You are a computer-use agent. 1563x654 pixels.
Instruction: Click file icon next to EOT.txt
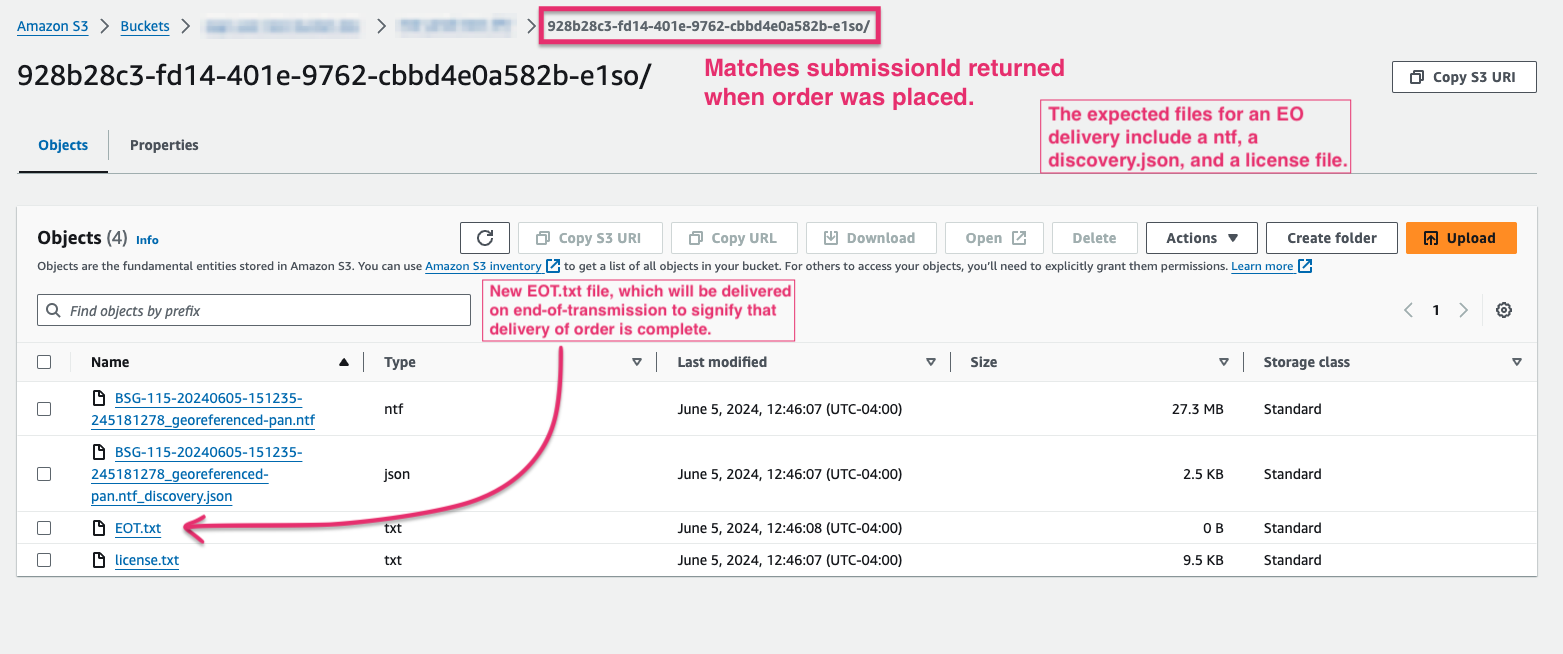pyautogui.click(x=98, y=528)
